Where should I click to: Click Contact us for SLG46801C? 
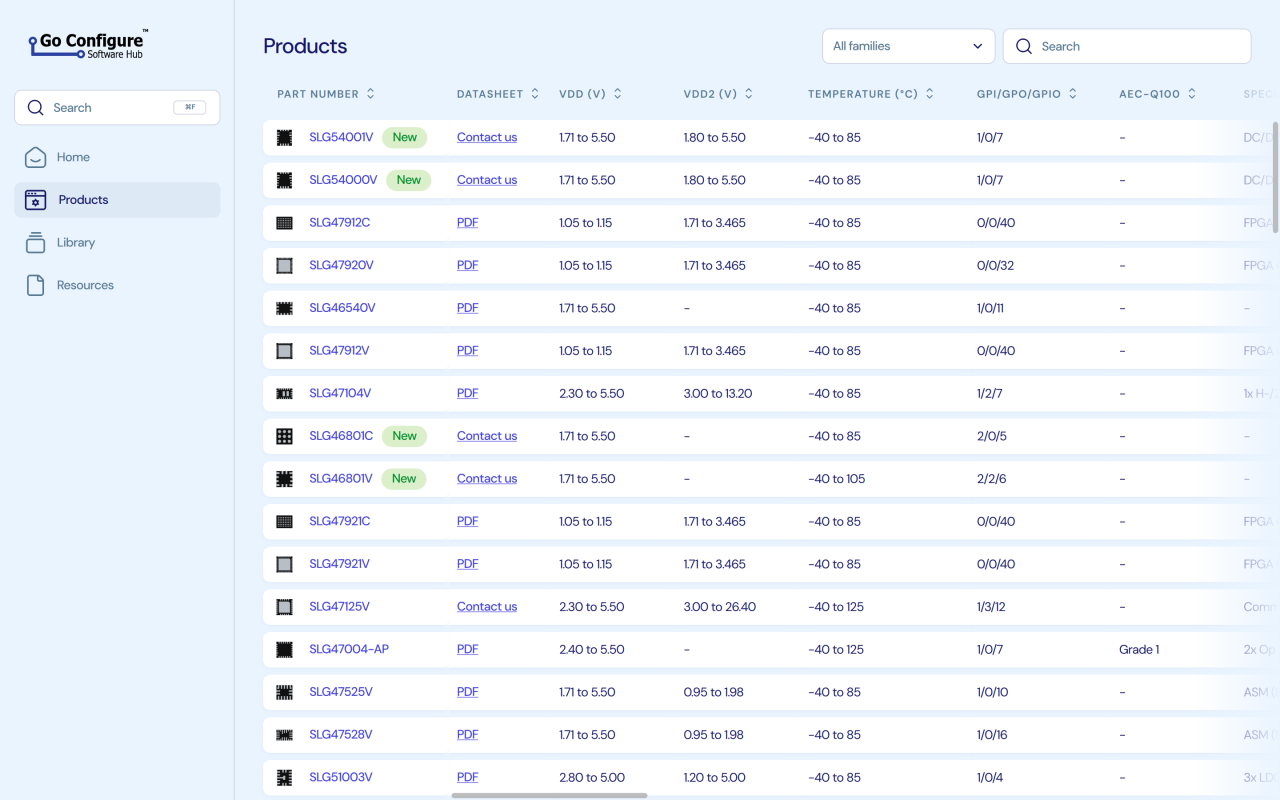pos(487,436)
